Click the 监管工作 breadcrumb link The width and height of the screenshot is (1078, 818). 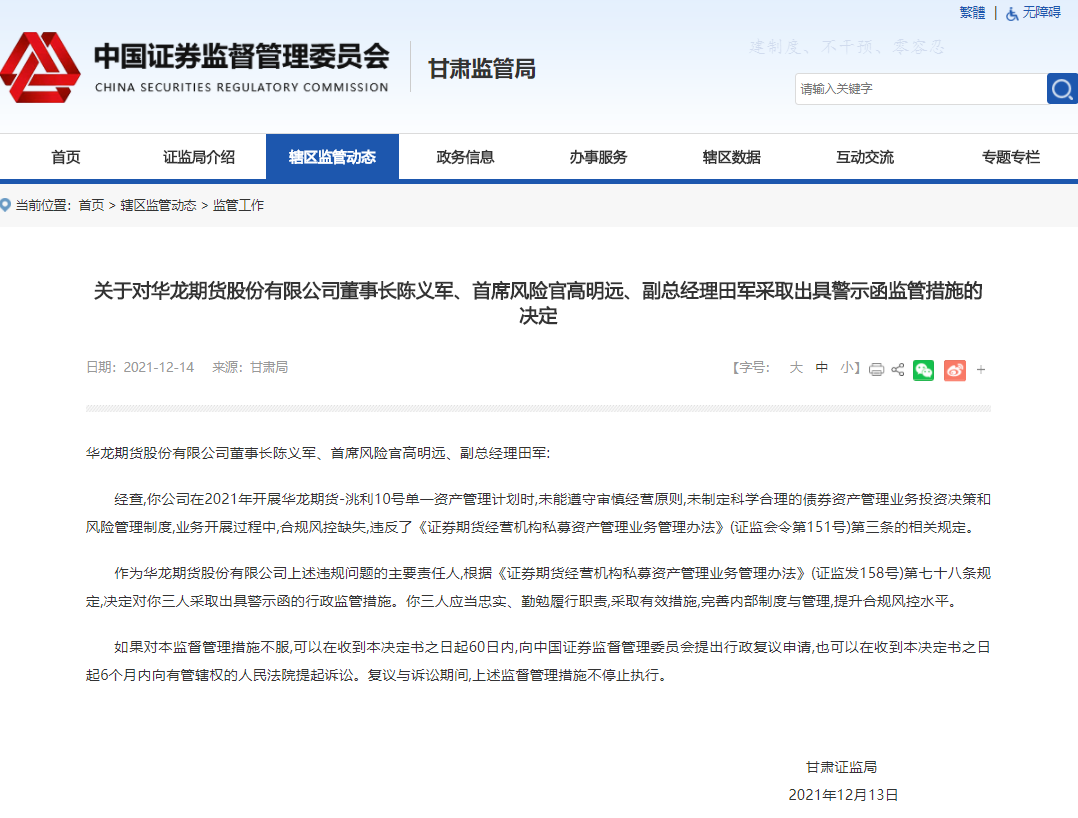pyautogui.click(x=239, y=205)
